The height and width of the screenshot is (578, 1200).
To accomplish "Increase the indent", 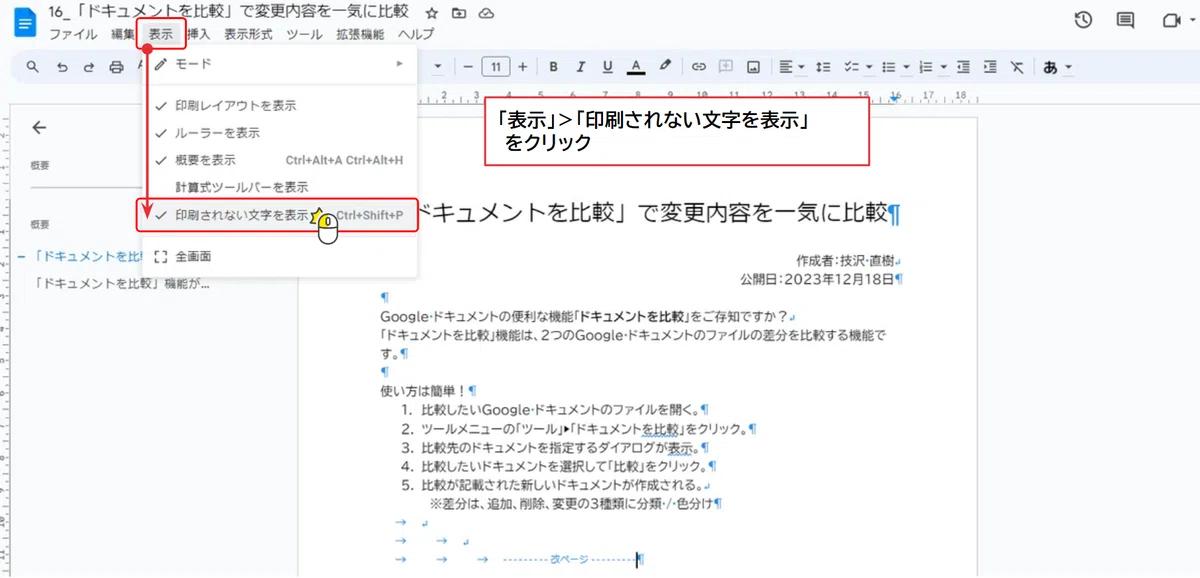I will (989, 67).
